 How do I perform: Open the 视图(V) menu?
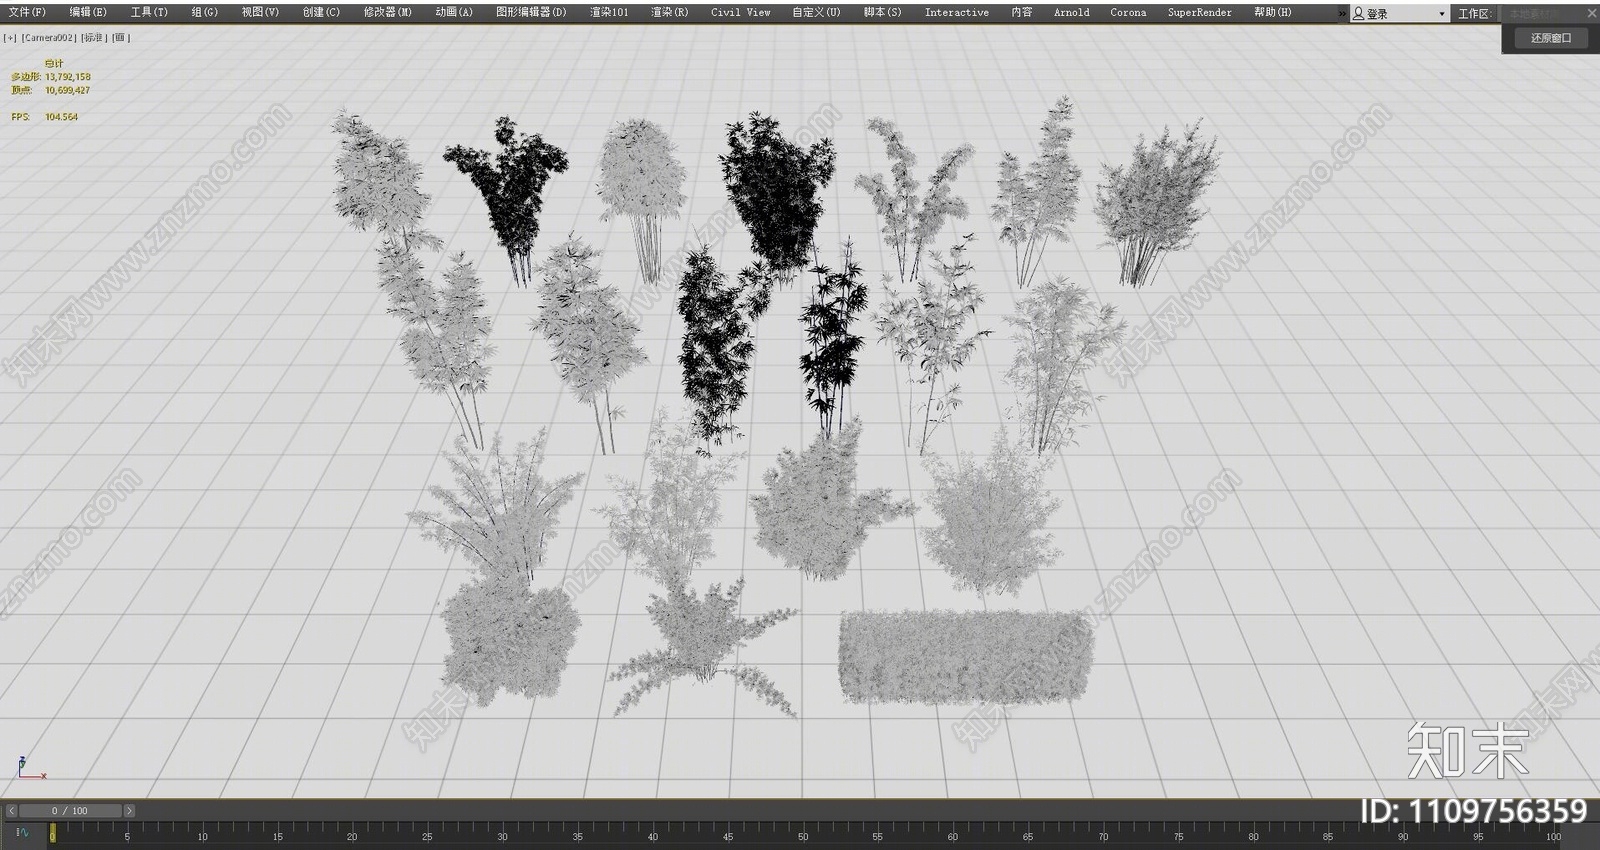(x=260, y=12)
